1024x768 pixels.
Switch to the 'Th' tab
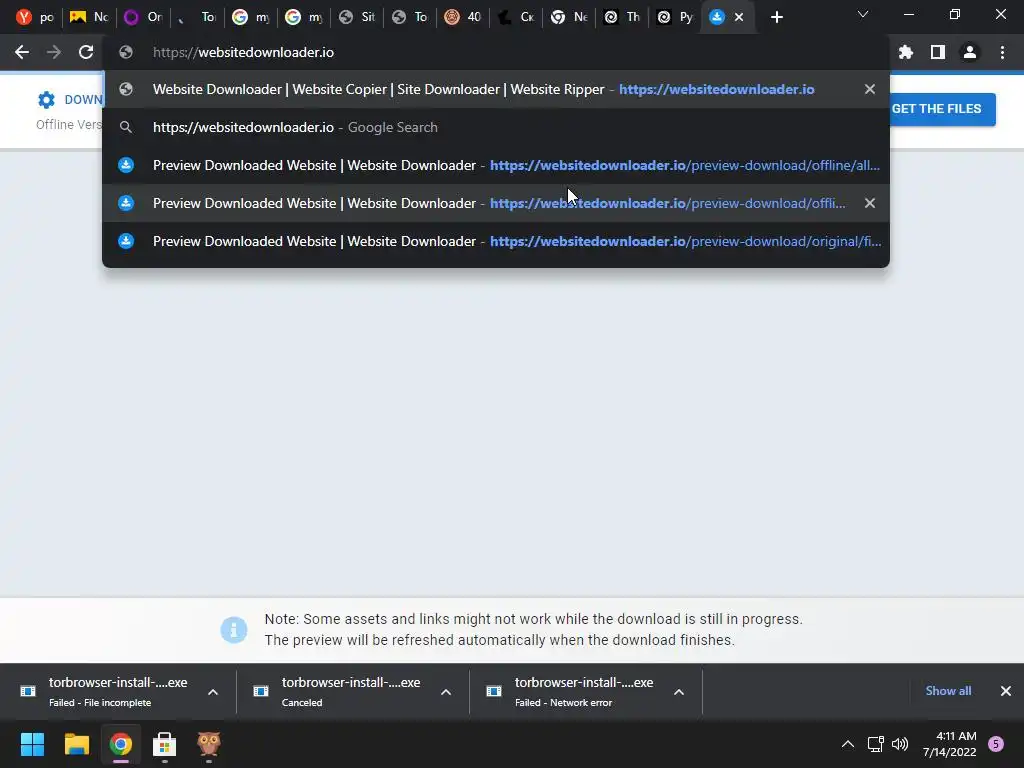coord(622,17)
